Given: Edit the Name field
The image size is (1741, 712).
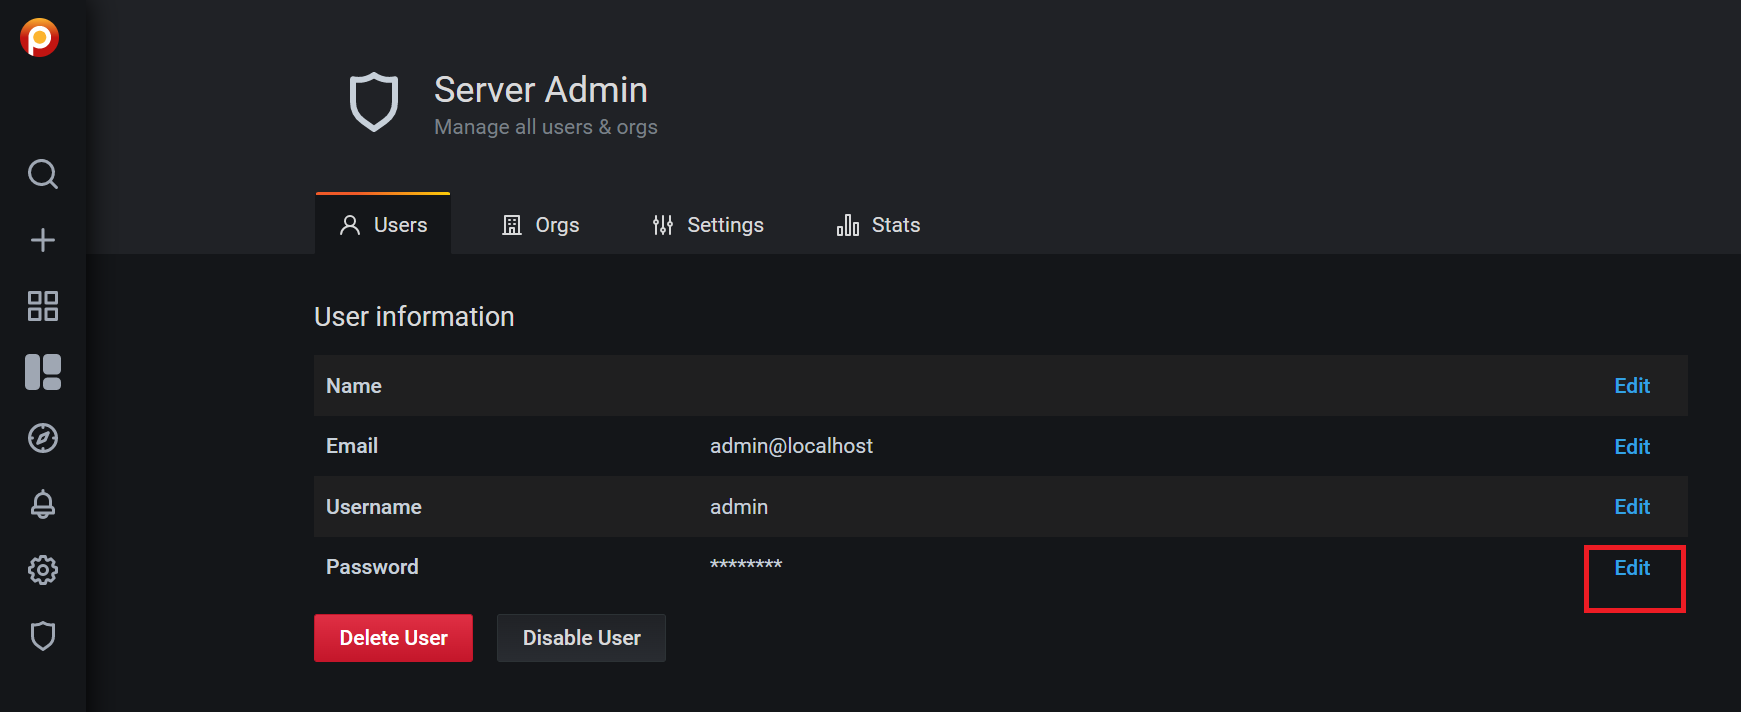Looking at the screenshot, I should tap(1632, 386).
